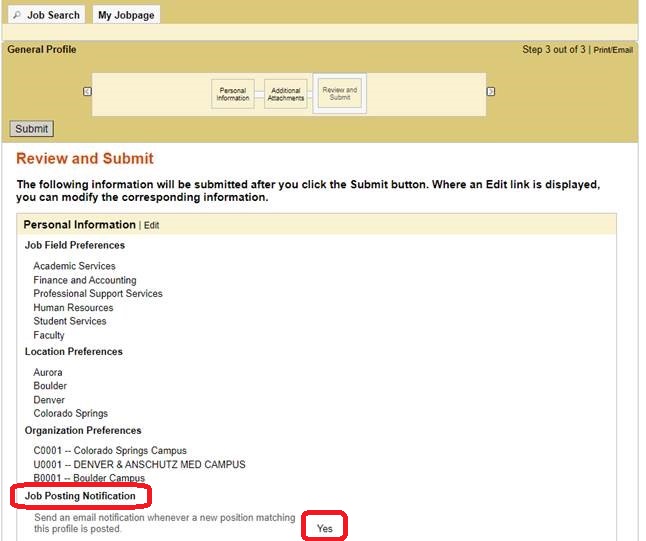Click the Job Posting Notification heading
The height and width of the screenshot is (541, 646).
[80, 496]
